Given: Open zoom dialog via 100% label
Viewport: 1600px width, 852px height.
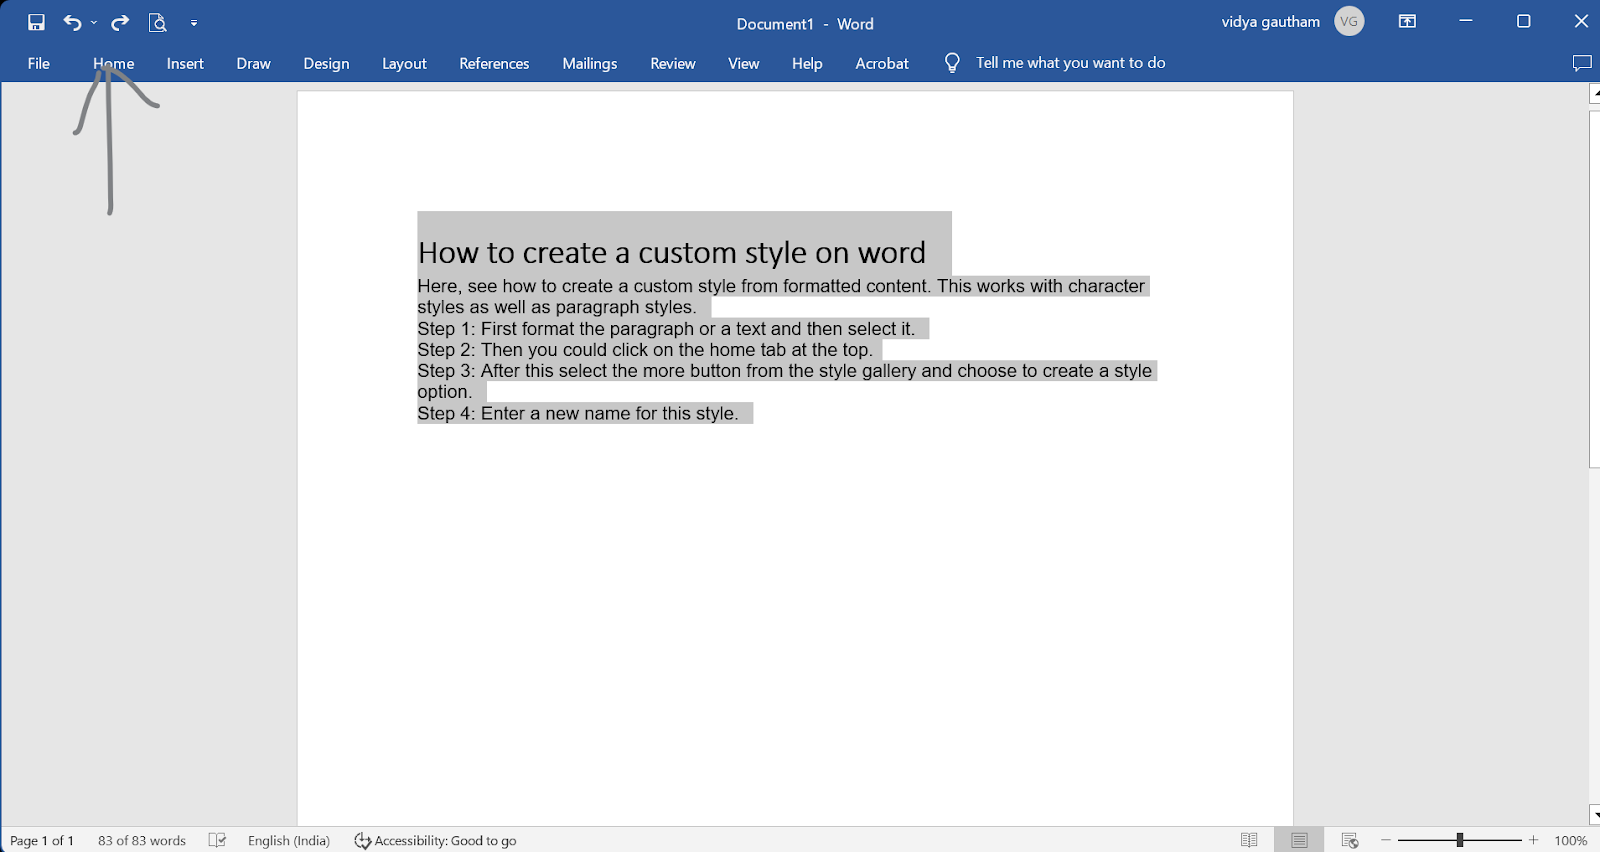Looking at the screenshot, I should (1571, 841).
